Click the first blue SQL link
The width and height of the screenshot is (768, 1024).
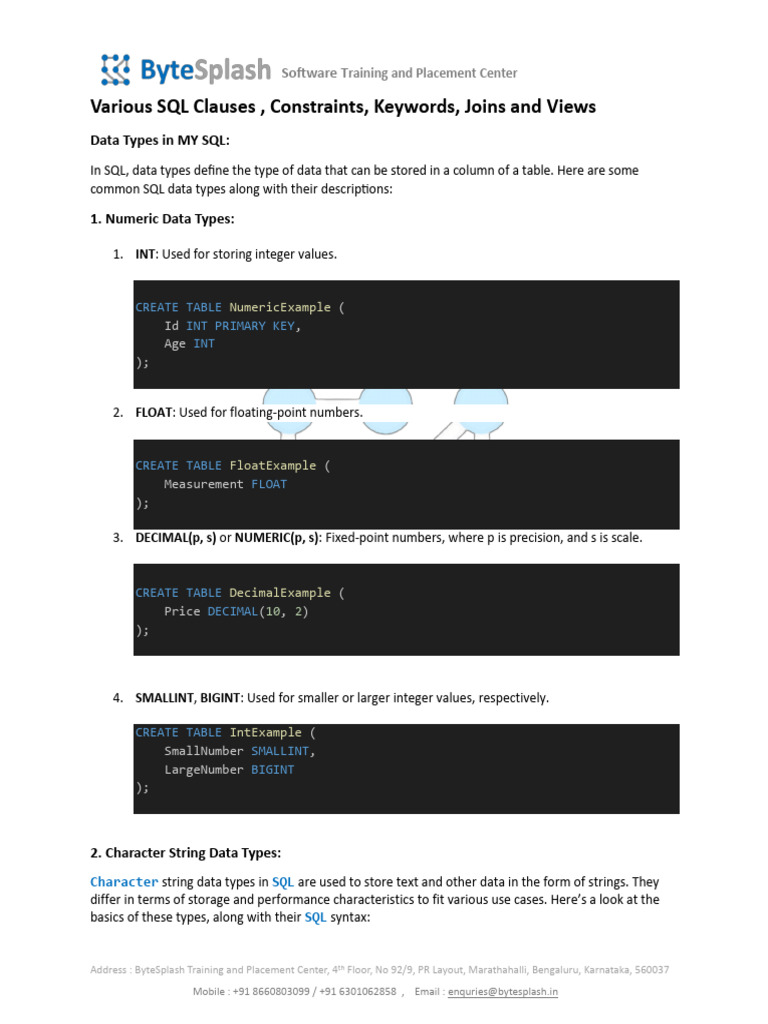pos(283,882)
